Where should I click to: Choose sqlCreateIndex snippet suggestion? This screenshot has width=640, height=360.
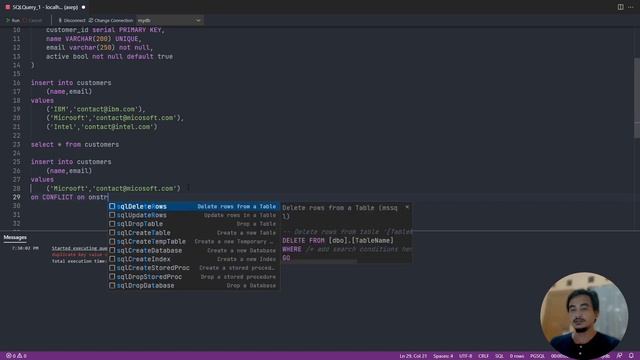(x=194, y=259)
